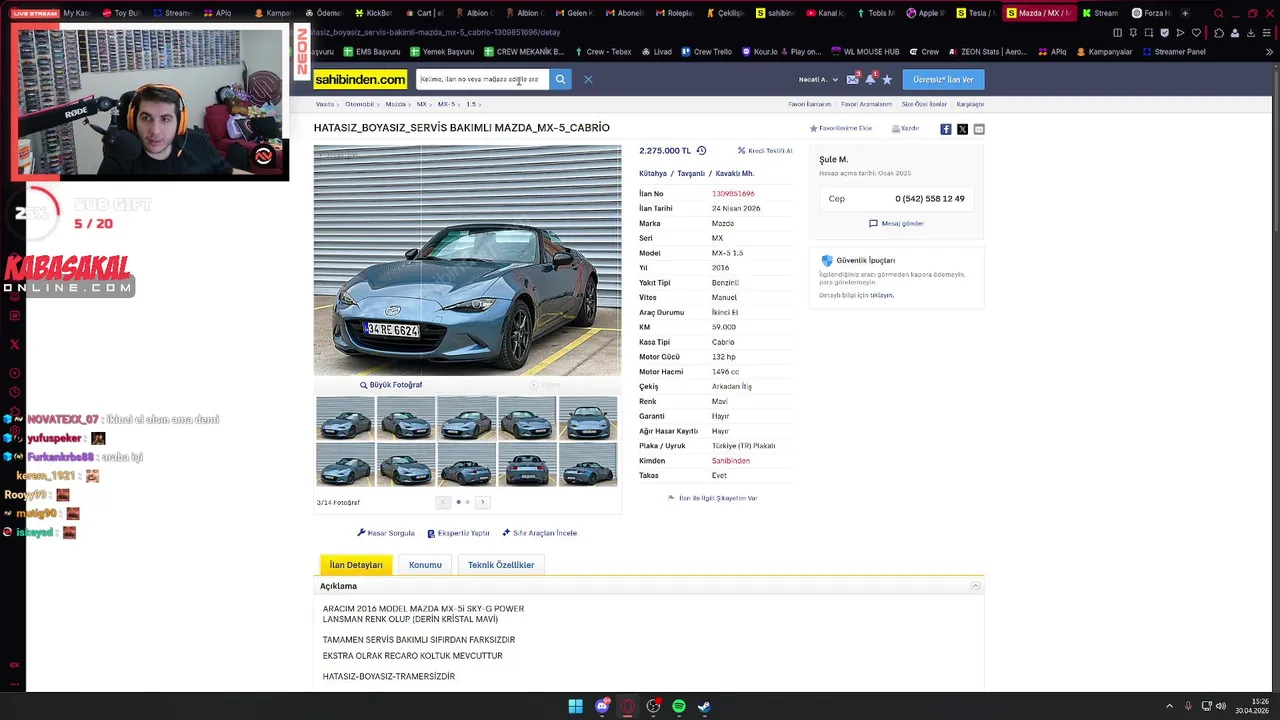Click İlan No 1309851696
Screen dimensions: 1280x720
[x=733, y=194]
